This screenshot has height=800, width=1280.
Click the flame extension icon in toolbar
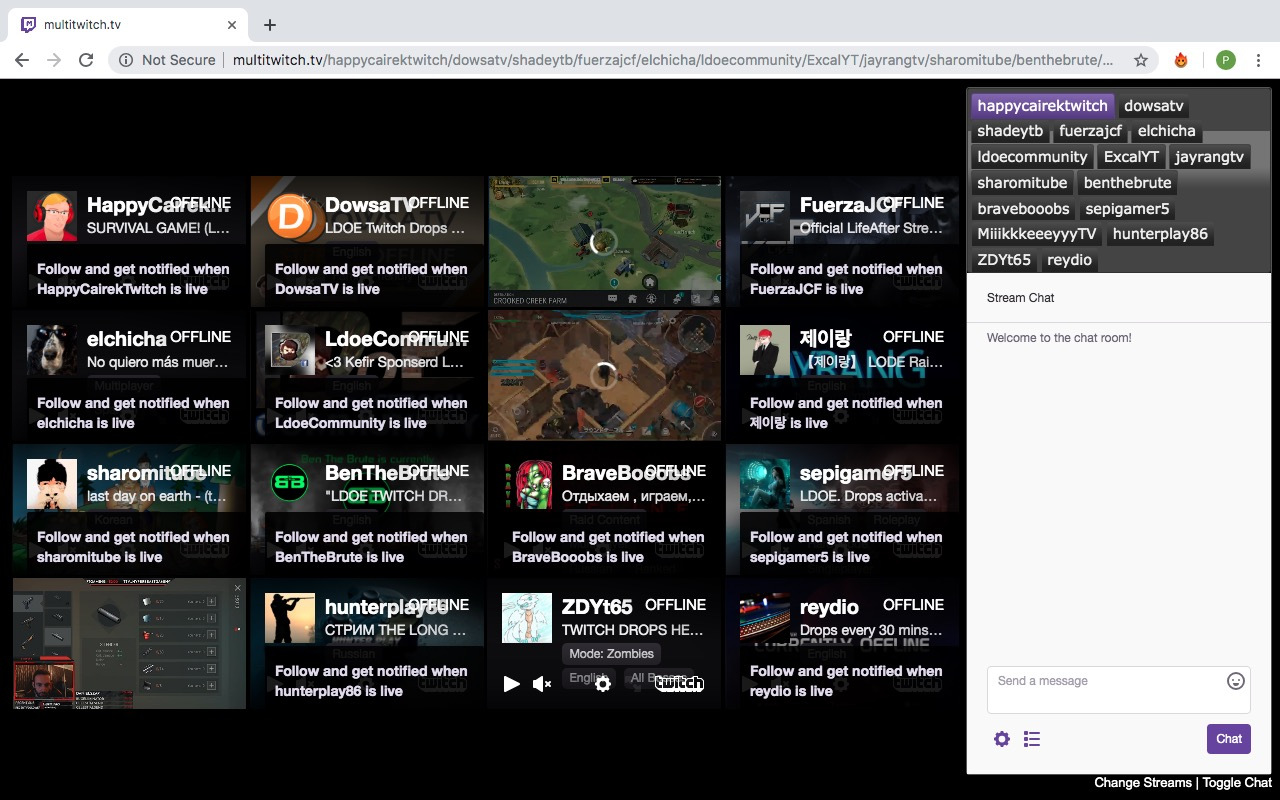tap(1181, 60)
